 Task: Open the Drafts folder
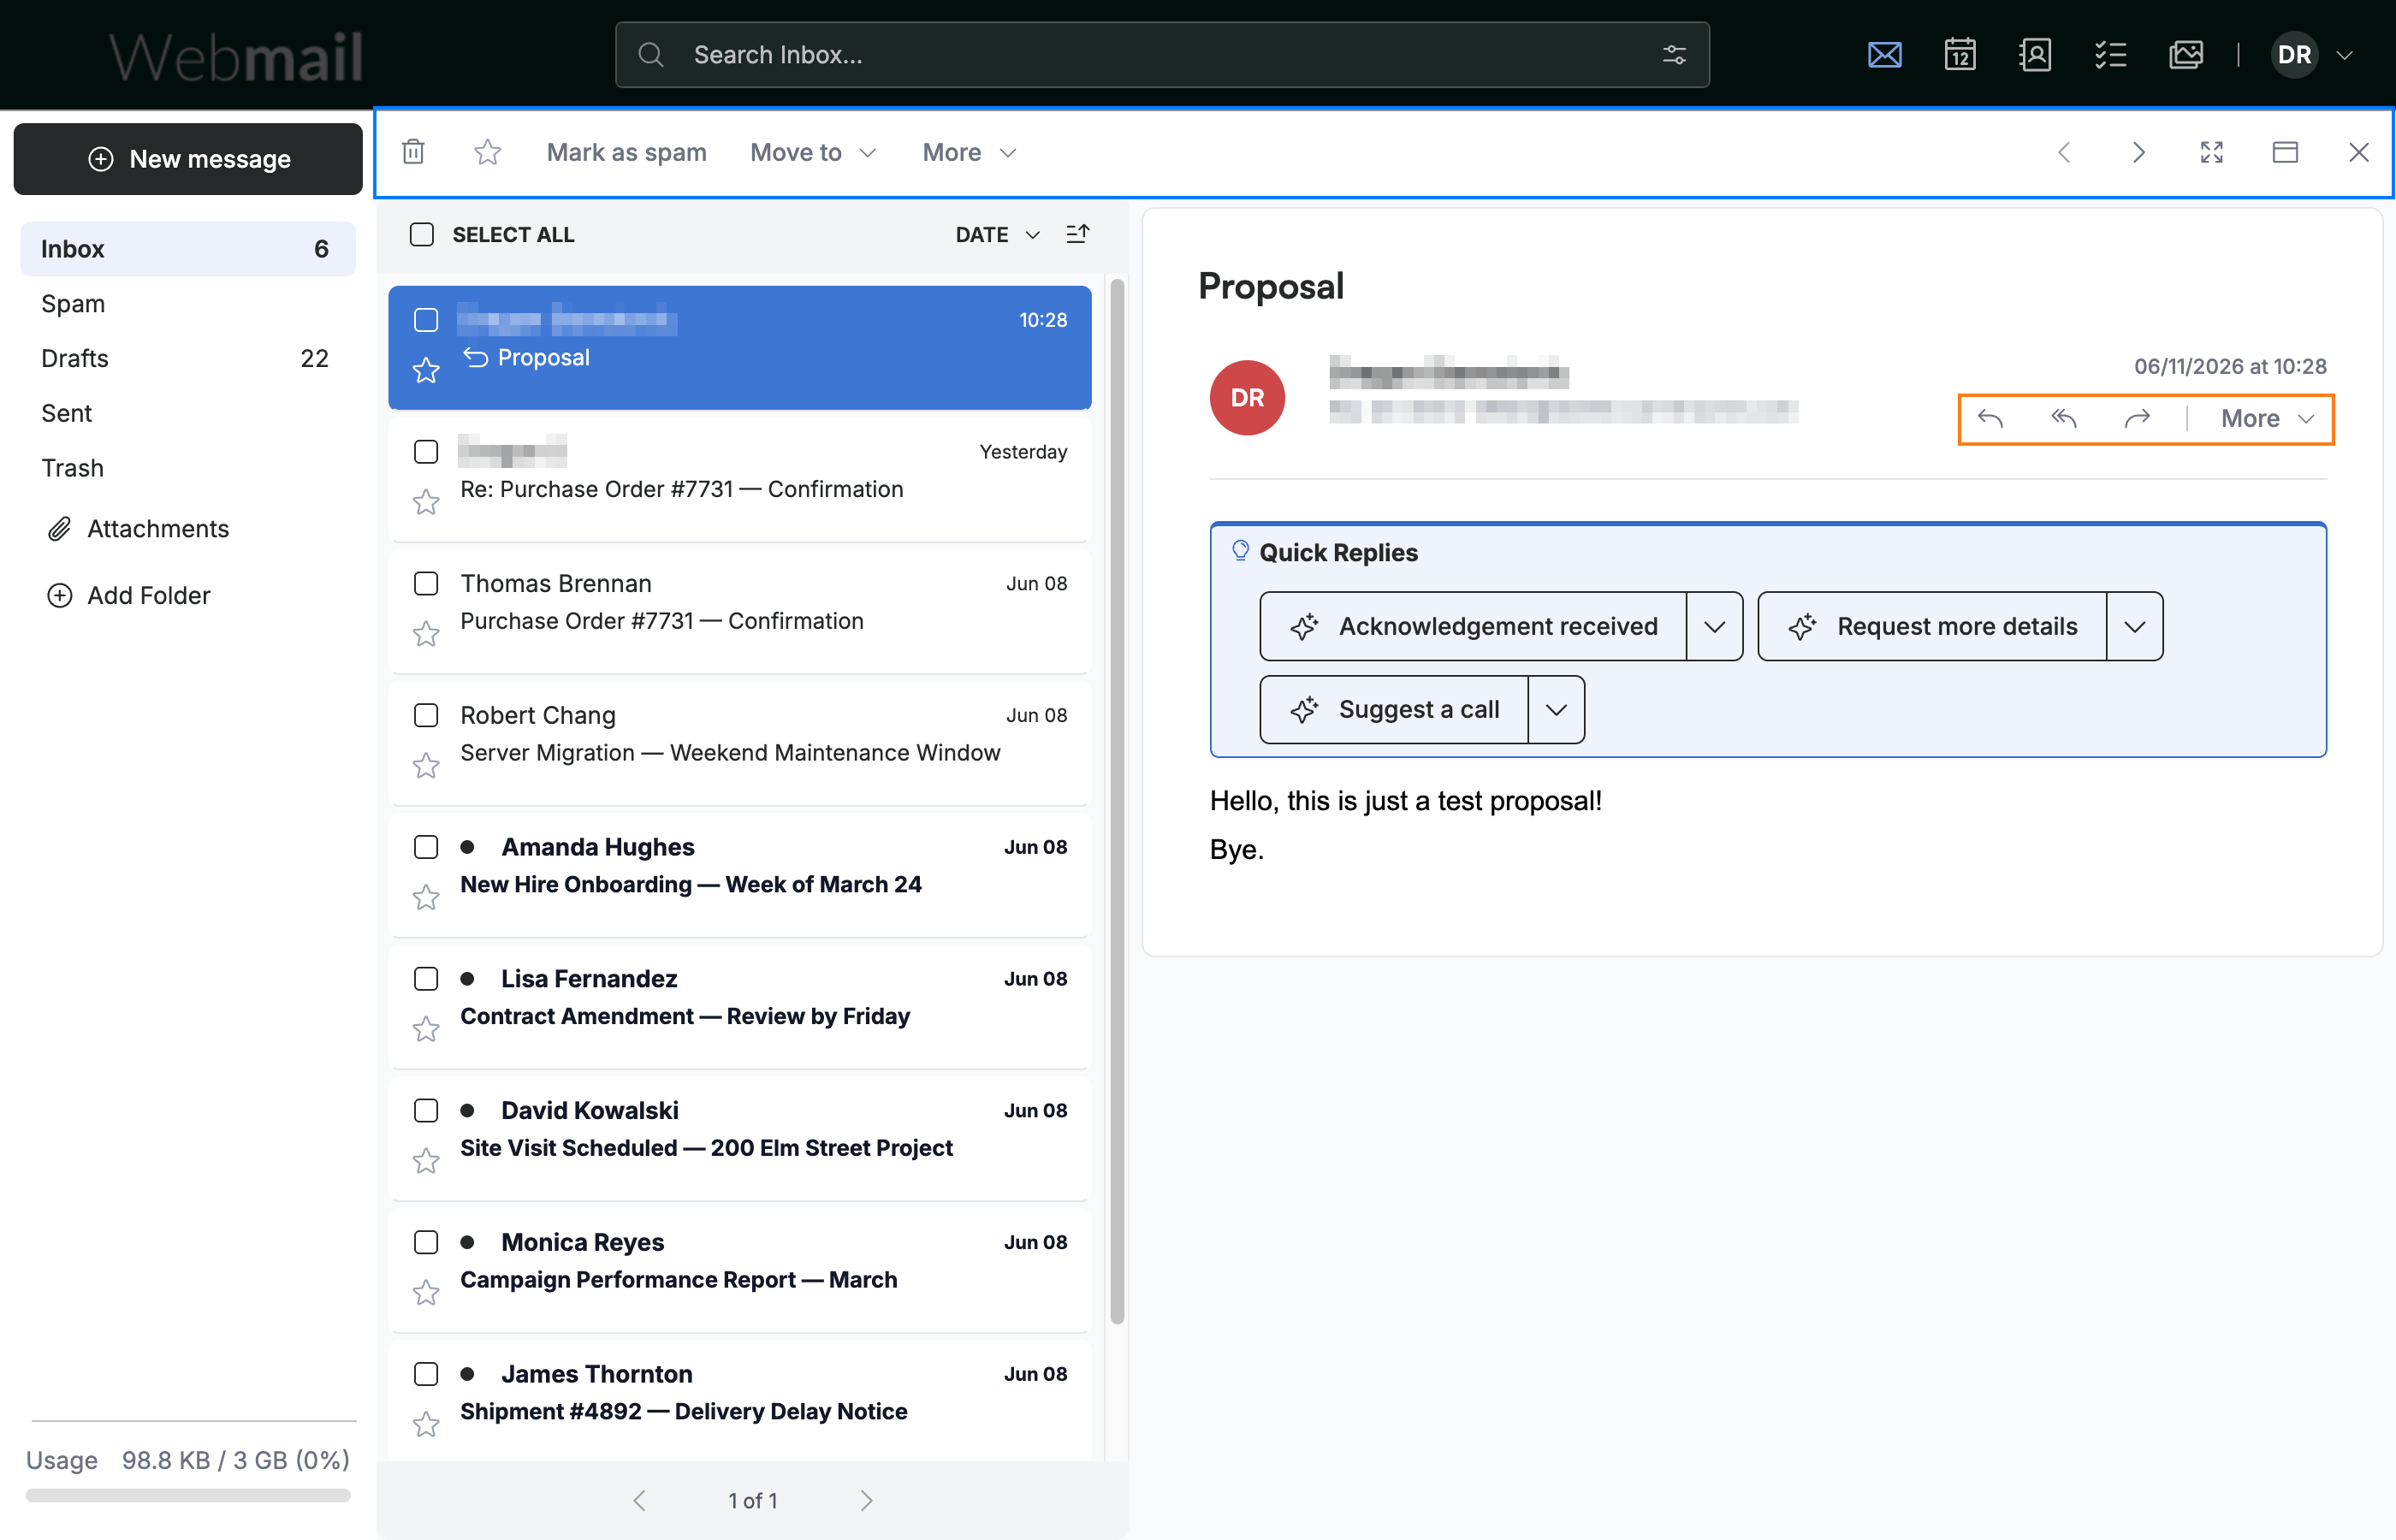pos(188,358)
